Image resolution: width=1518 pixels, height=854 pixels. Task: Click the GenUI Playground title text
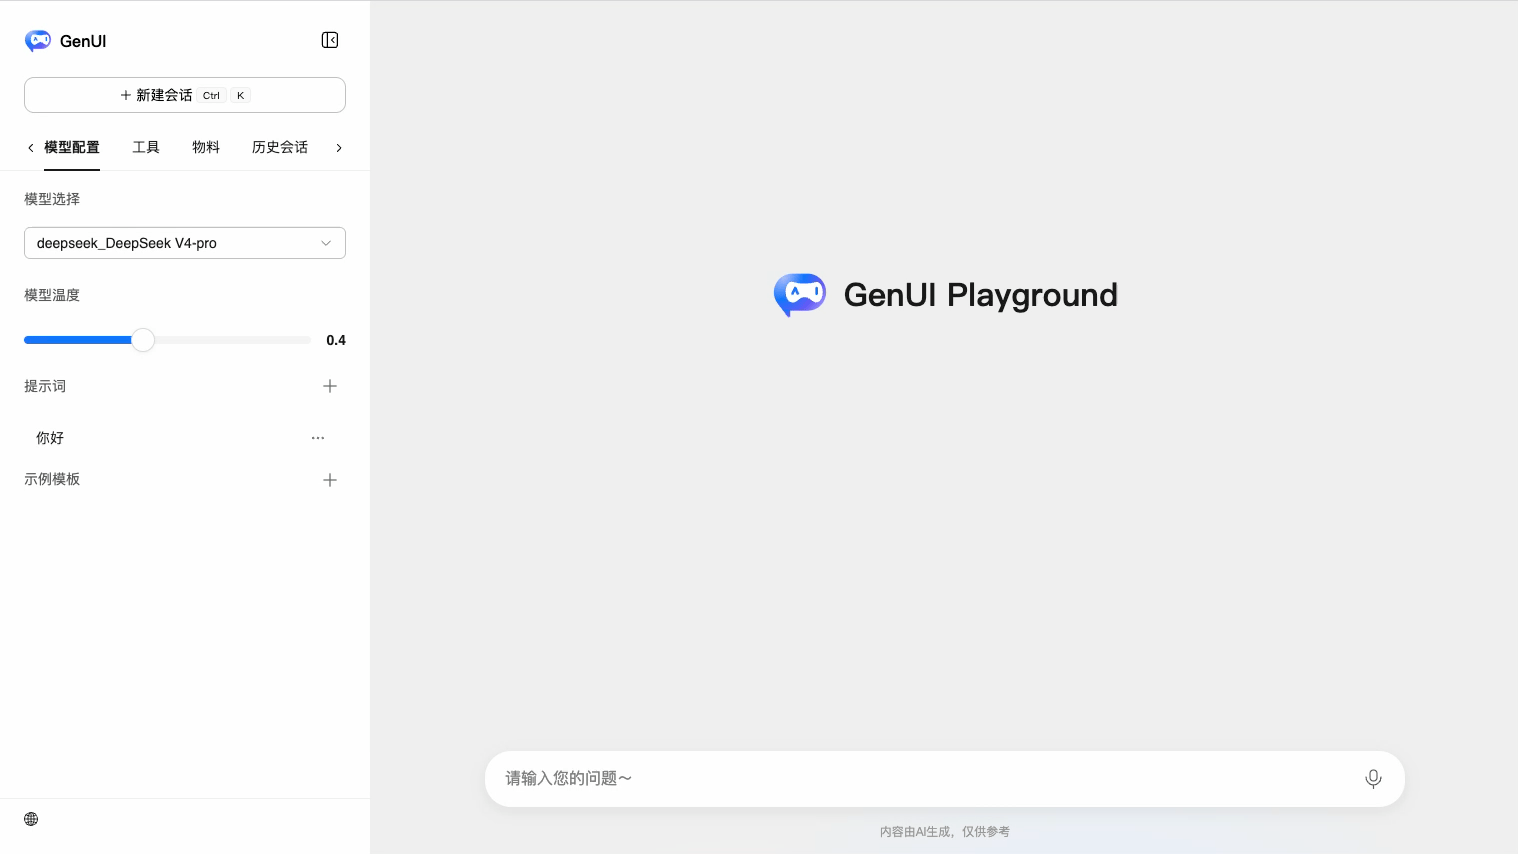(981, 295)
